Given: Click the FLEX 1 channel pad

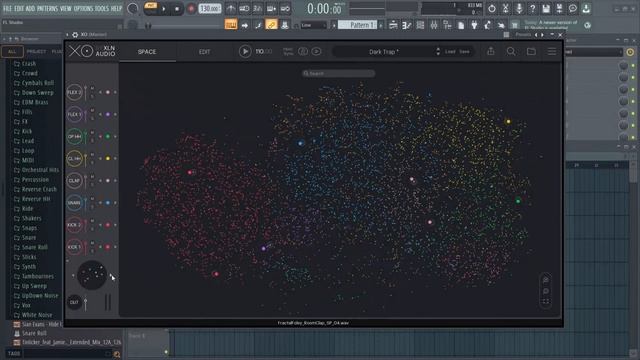Looking at the screenshot, I should [x=74, y=115].
